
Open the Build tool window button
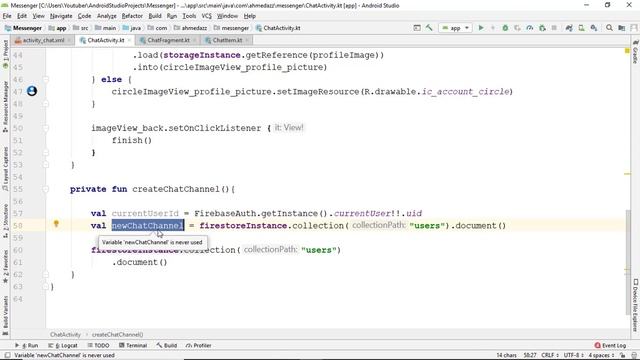(x=167, y=345)
